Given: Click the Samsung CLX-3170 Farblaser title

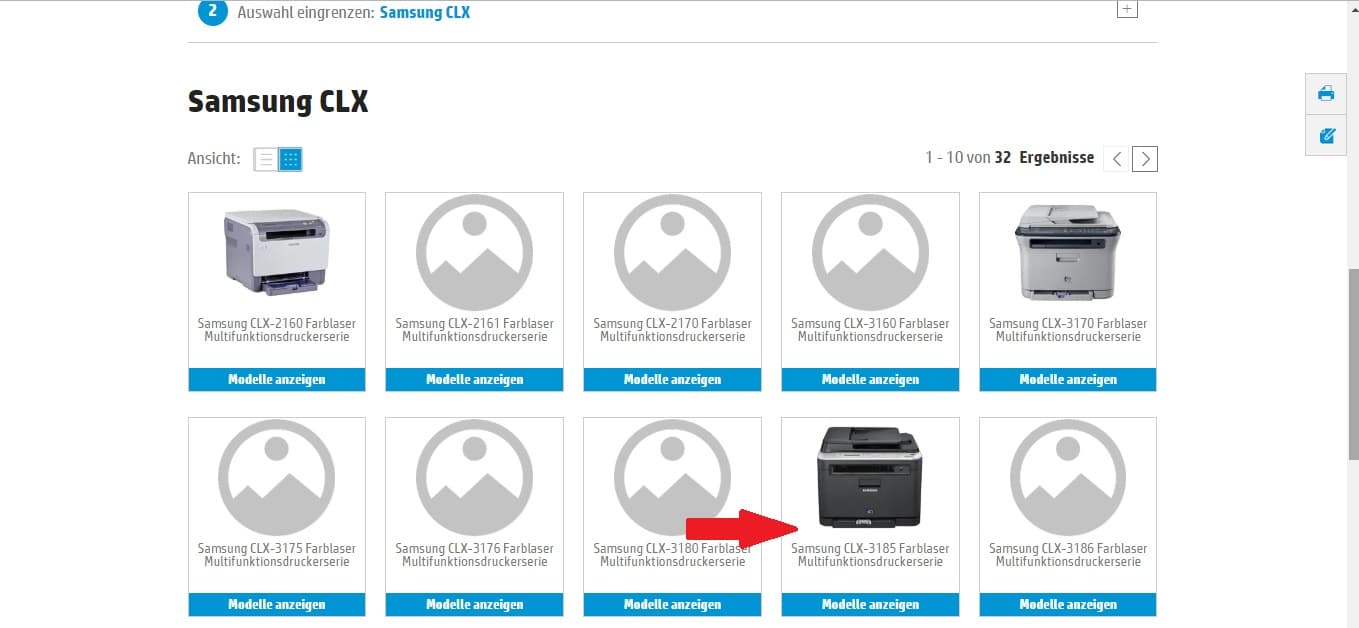Looking at the screenshot, I should pos(1068,330).
